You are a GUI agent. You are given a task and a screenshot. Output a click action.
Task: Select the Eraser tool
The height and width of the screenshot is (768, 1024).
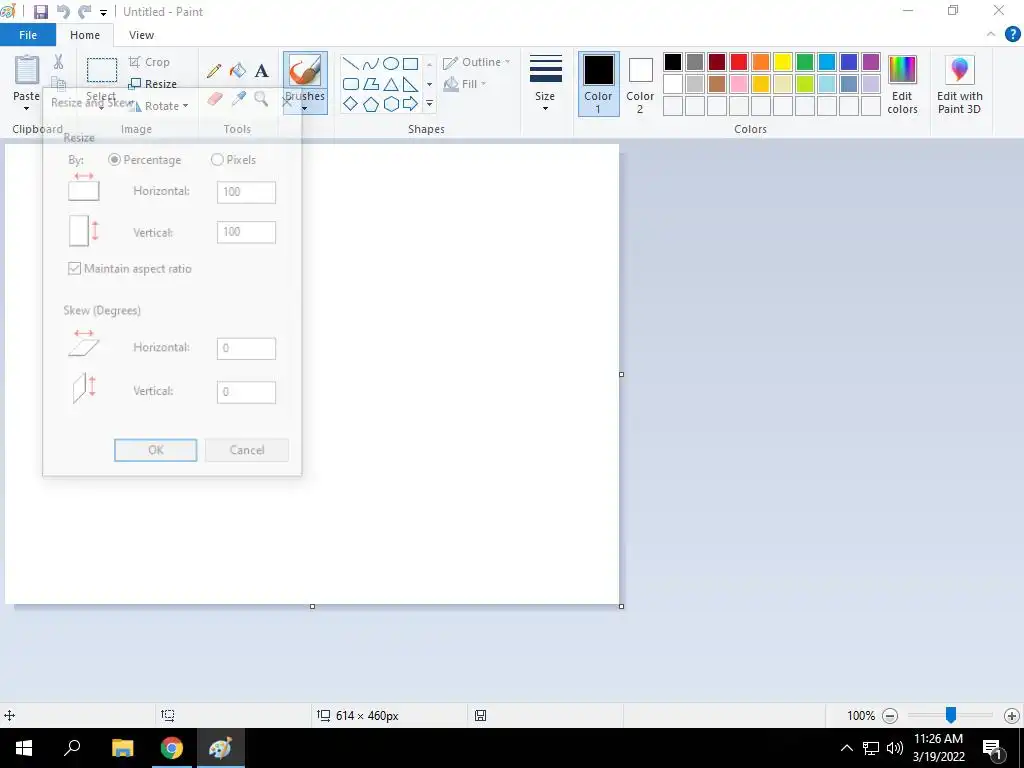coord(215,99)
